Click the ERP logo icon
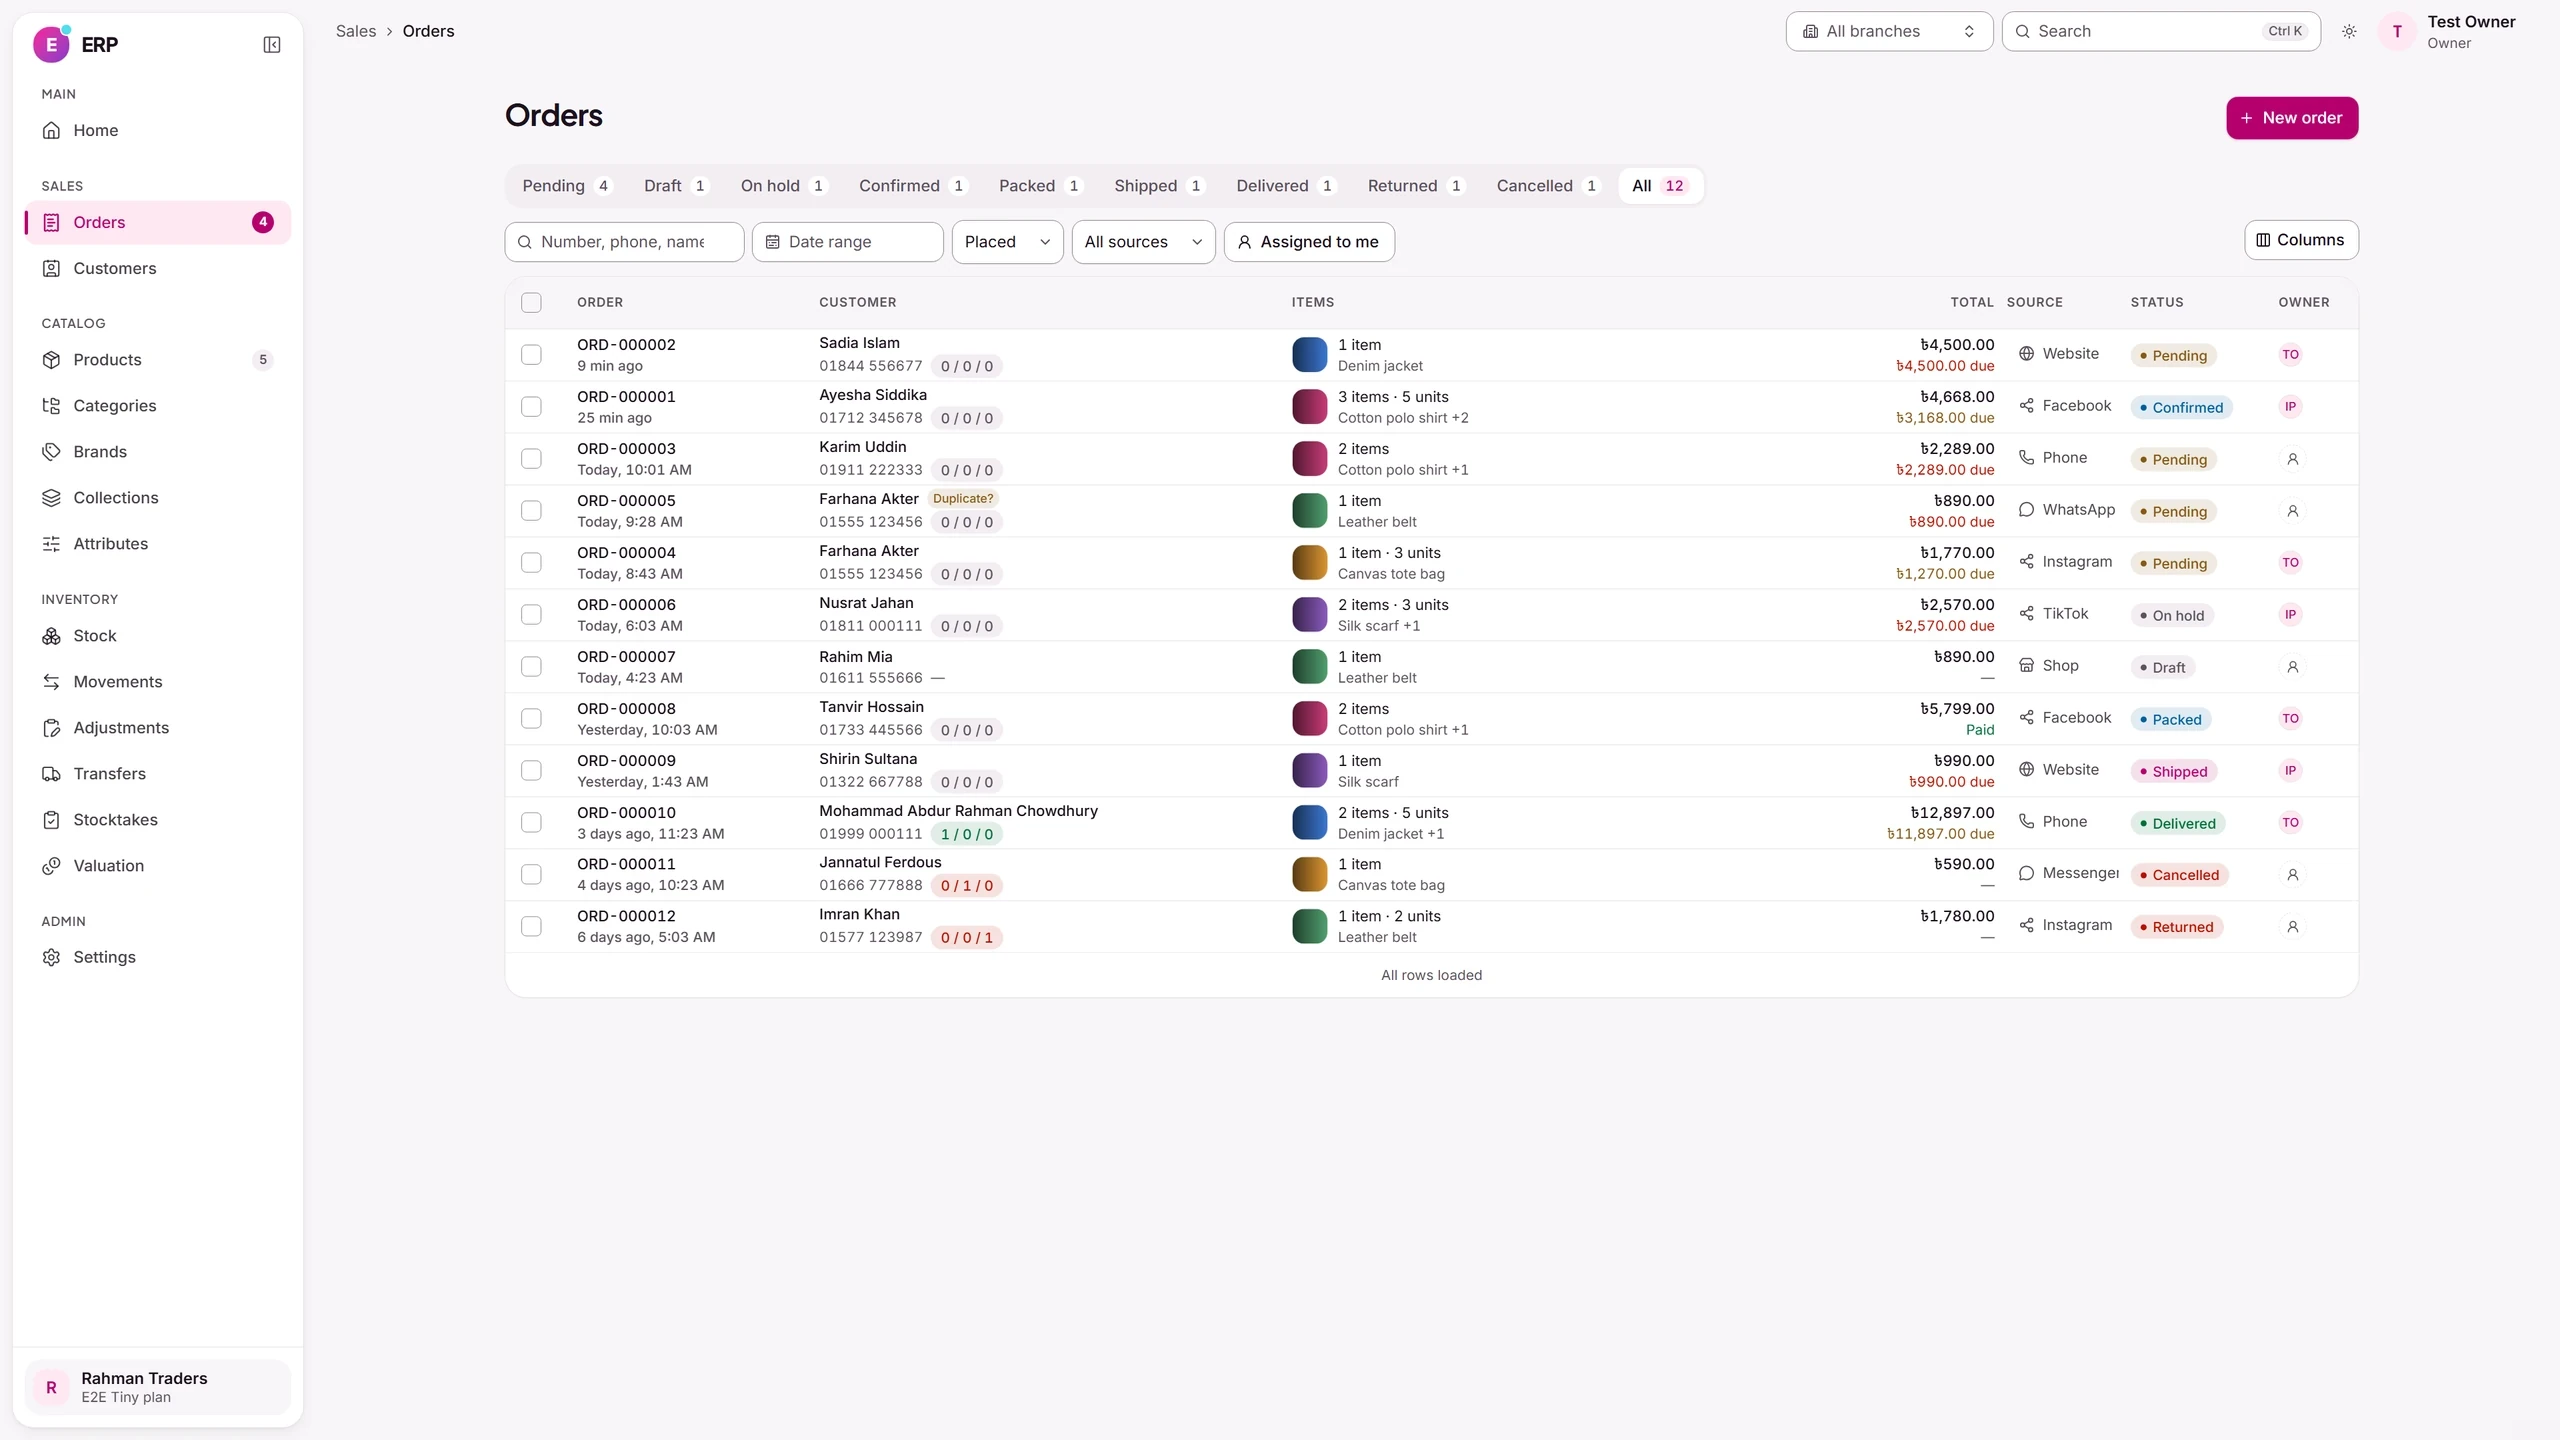The width and height of the screenshot is (2560, 1440). pos(51,44)
